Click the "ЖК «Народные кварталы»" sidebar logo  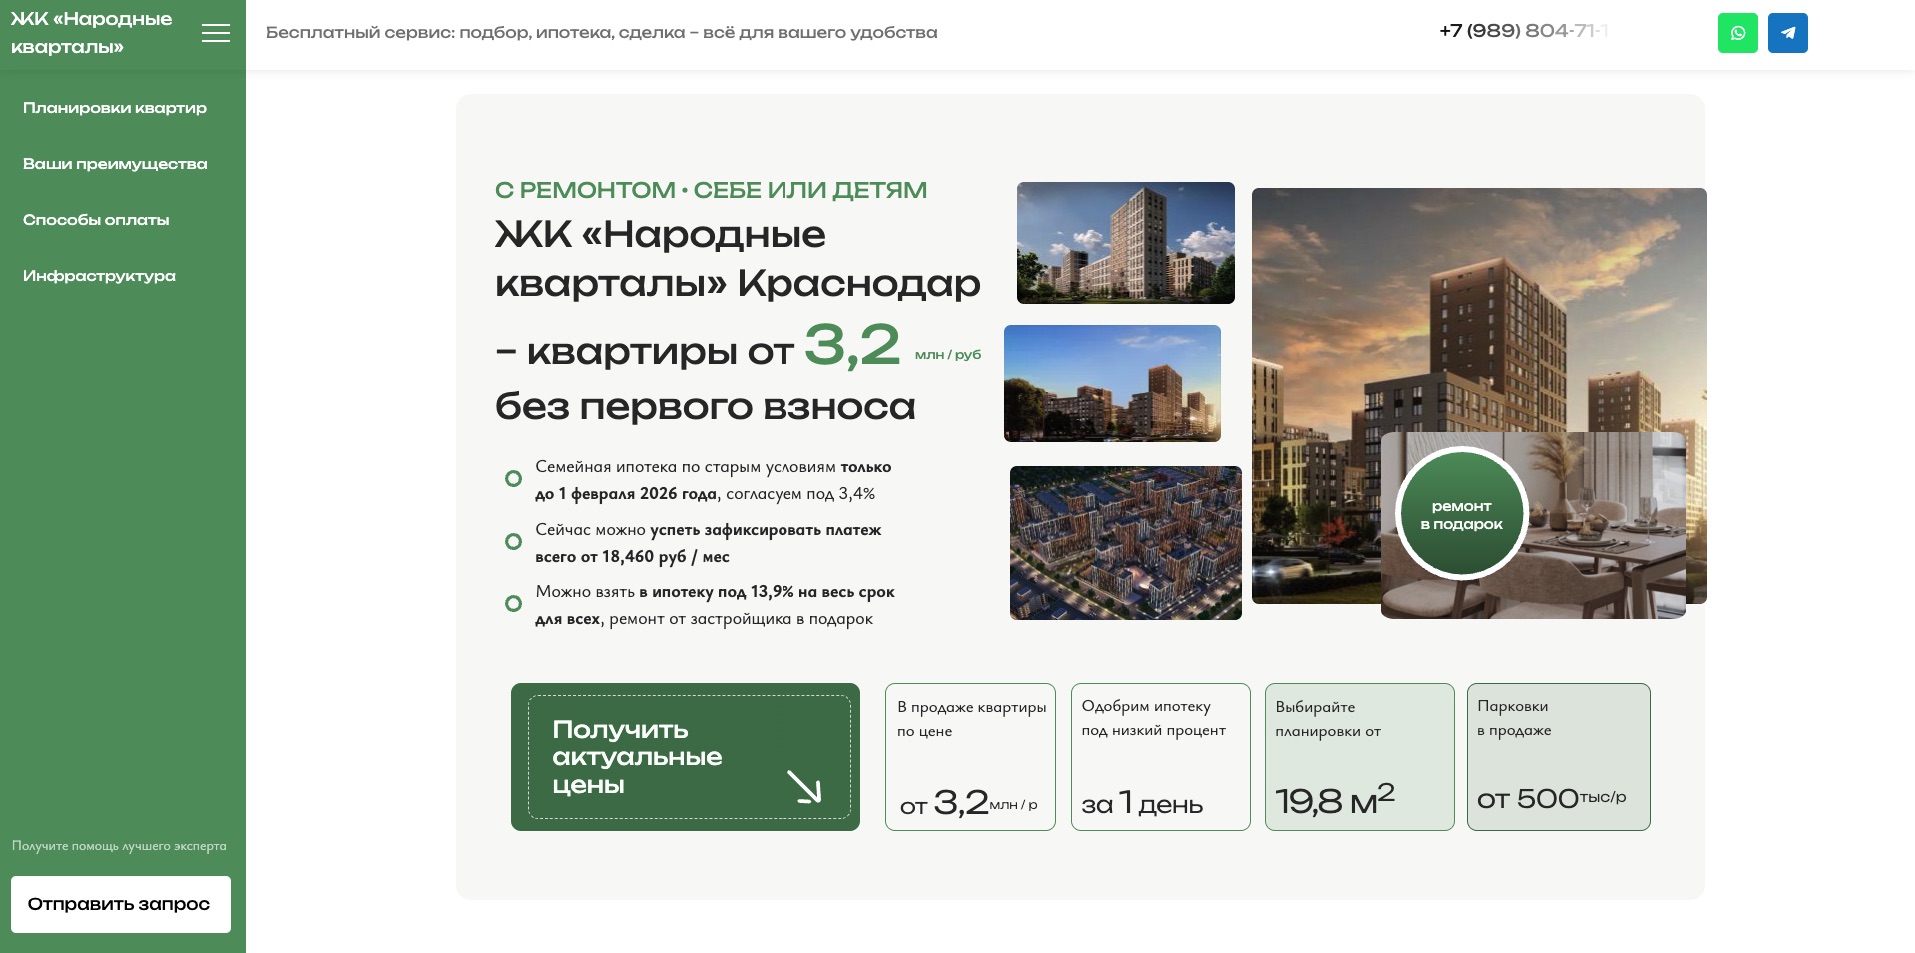pyautogui.click(x=91, y=33)
